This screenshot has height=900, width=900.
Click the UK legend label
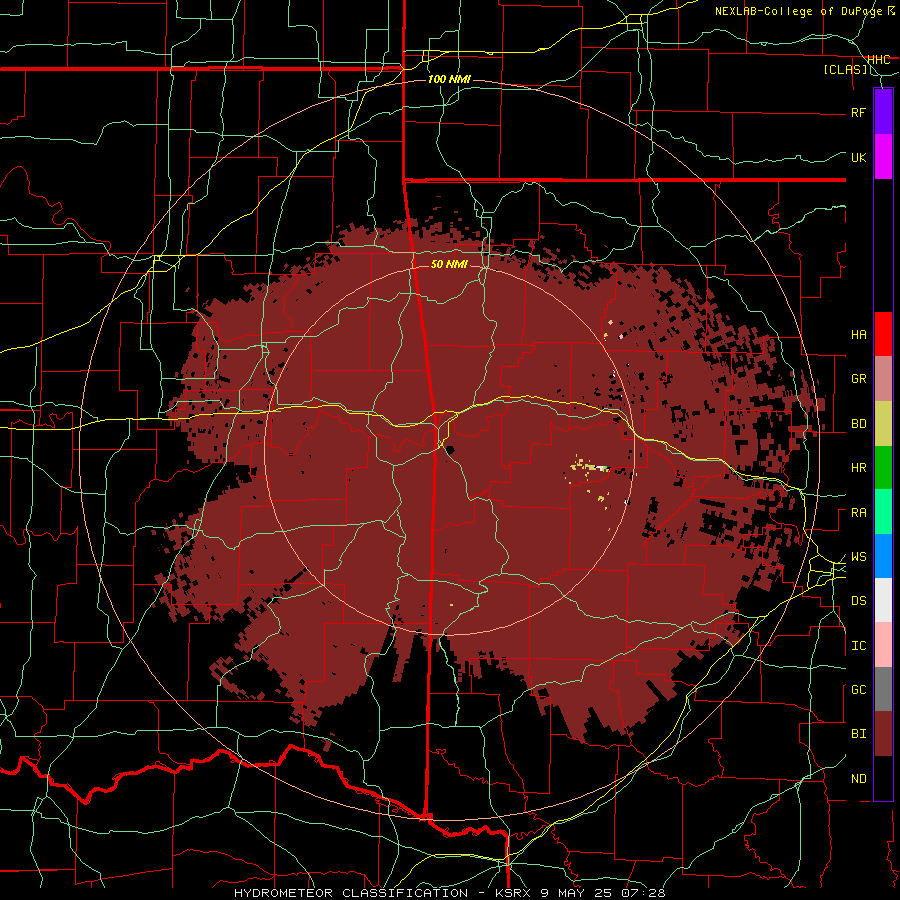(x=859, y=157)
